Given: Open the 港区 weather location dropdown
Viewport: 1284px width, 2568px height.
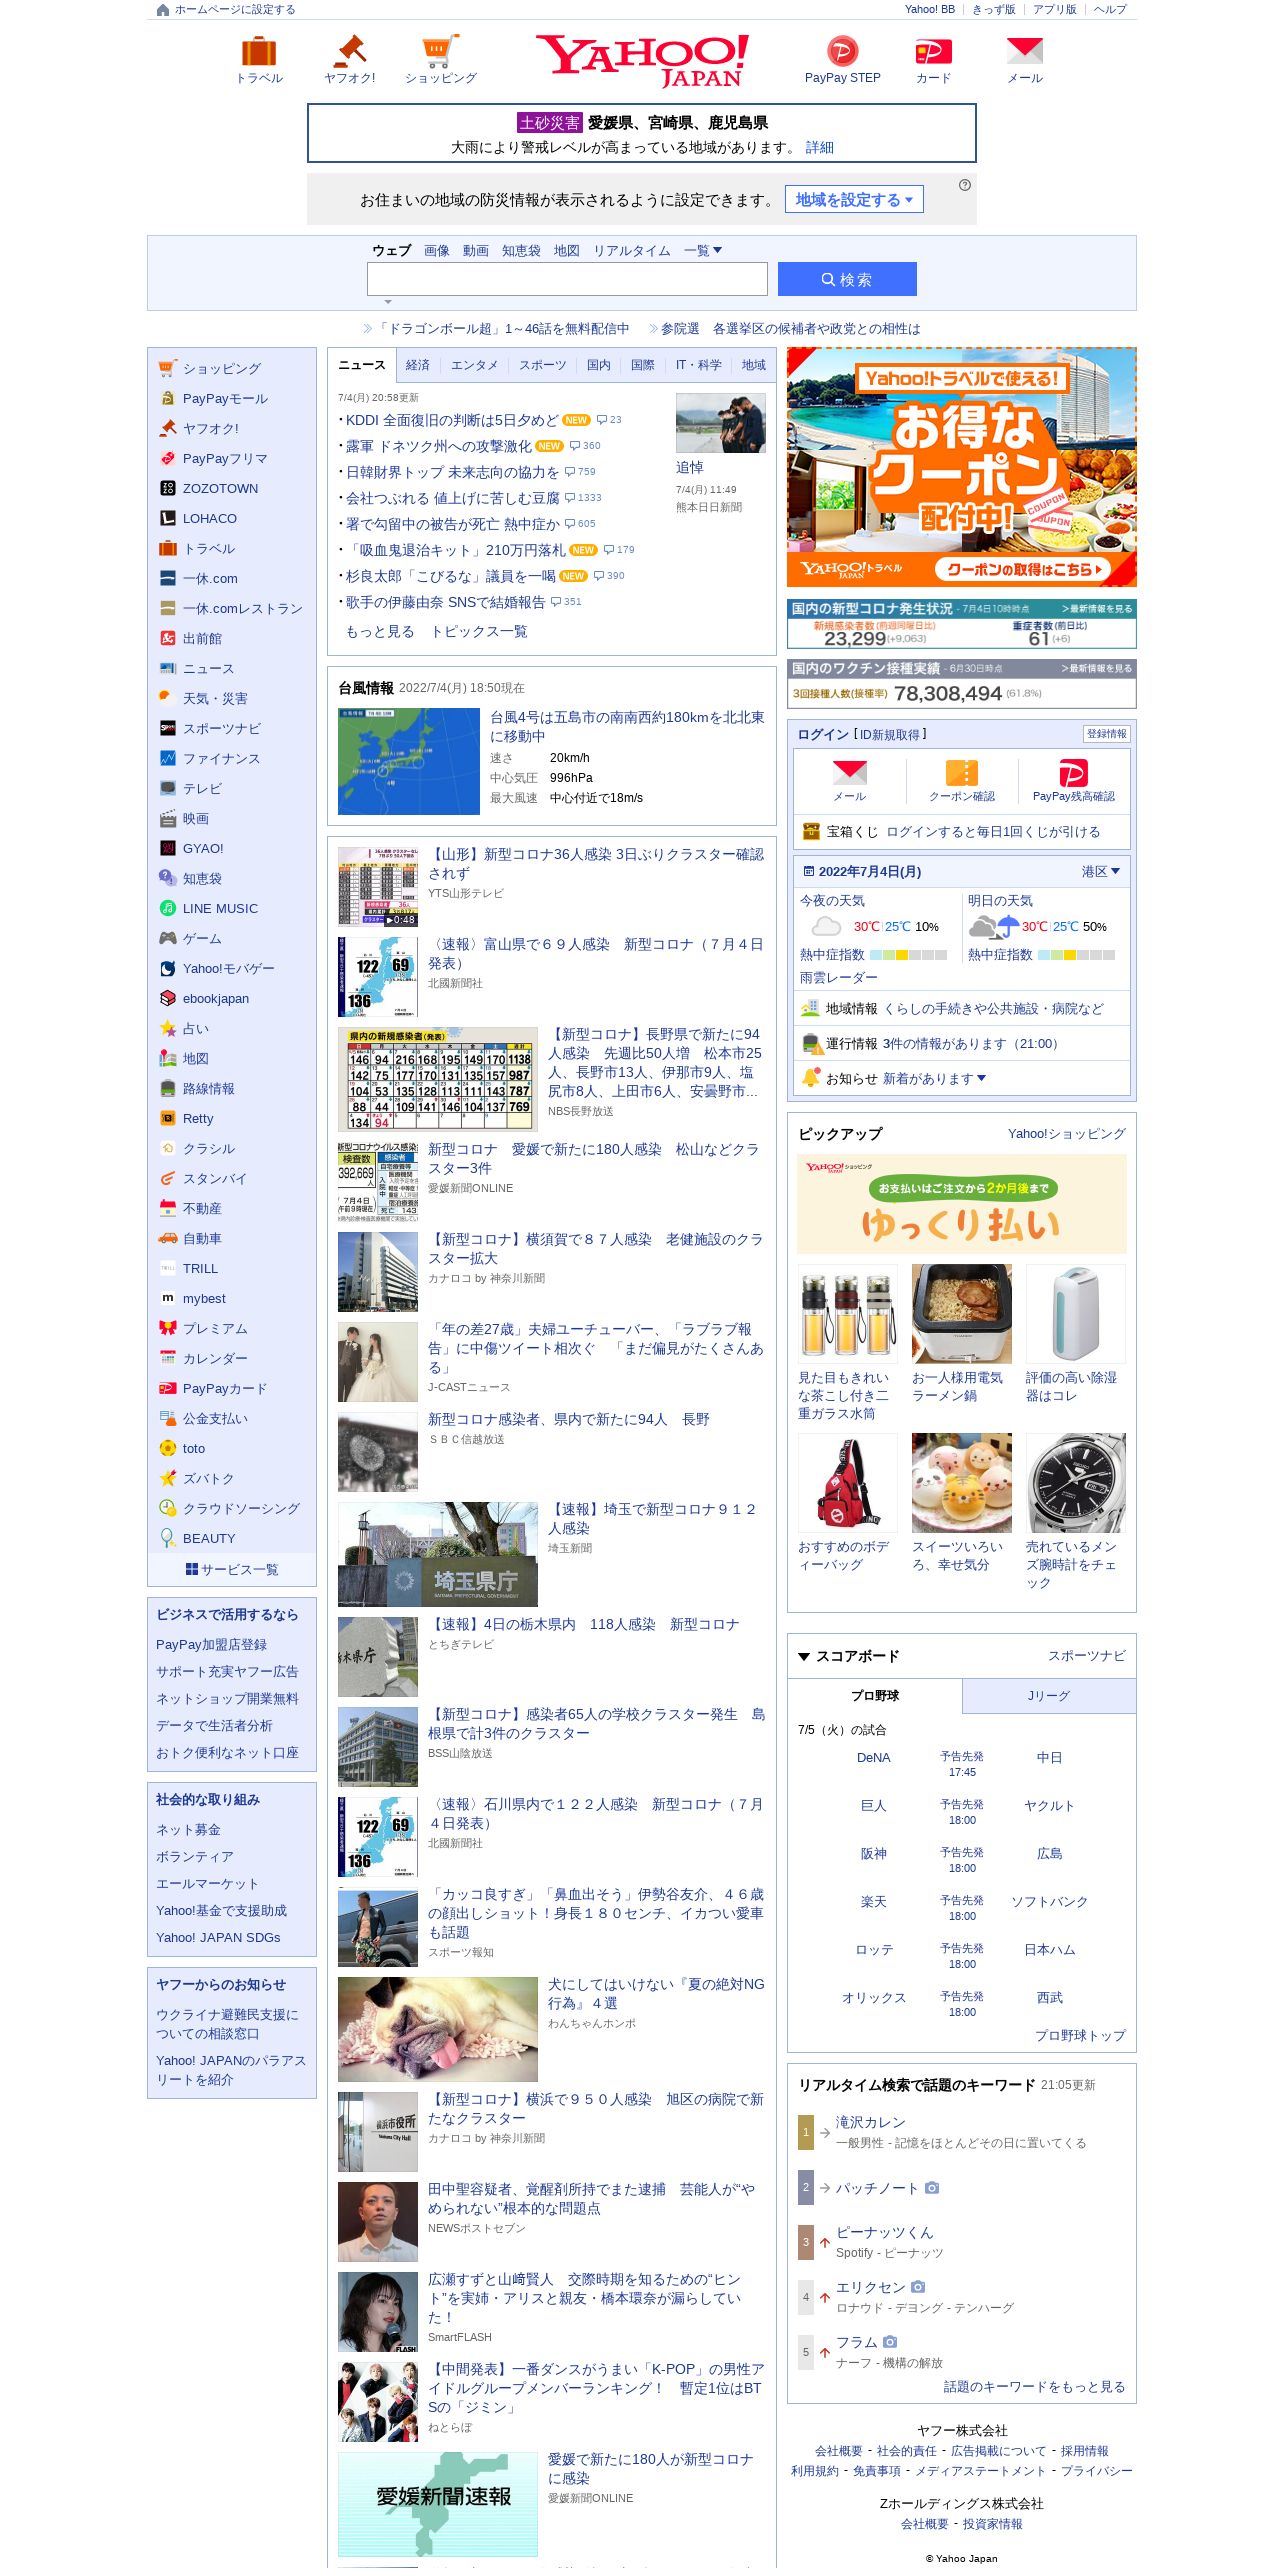Looking at the screenshot, I should [1100, 871].
